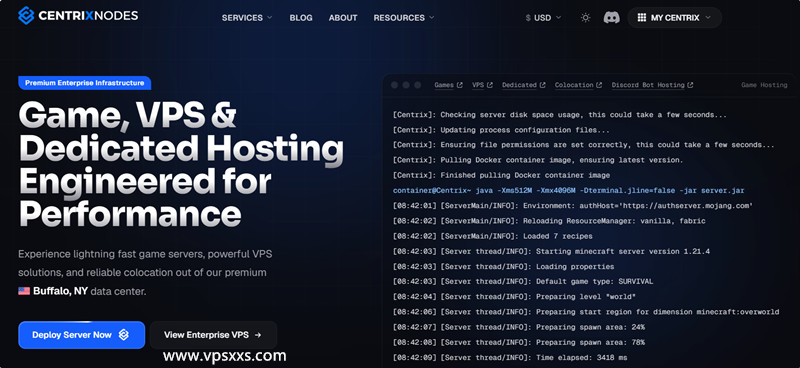Image resolution: width=800 pixels, height=368 pixels.
Task: Click the grid icon in My Centrix
Action: 641,17
